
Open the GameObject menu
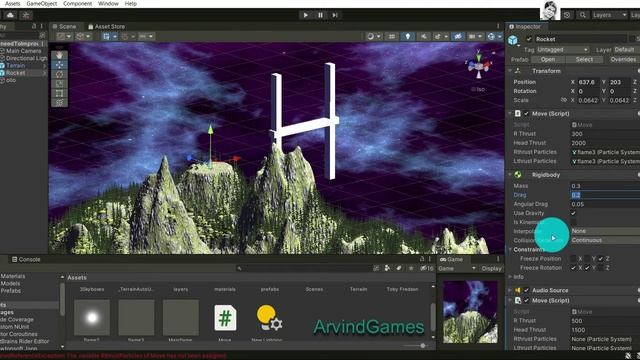click(42, 4)
